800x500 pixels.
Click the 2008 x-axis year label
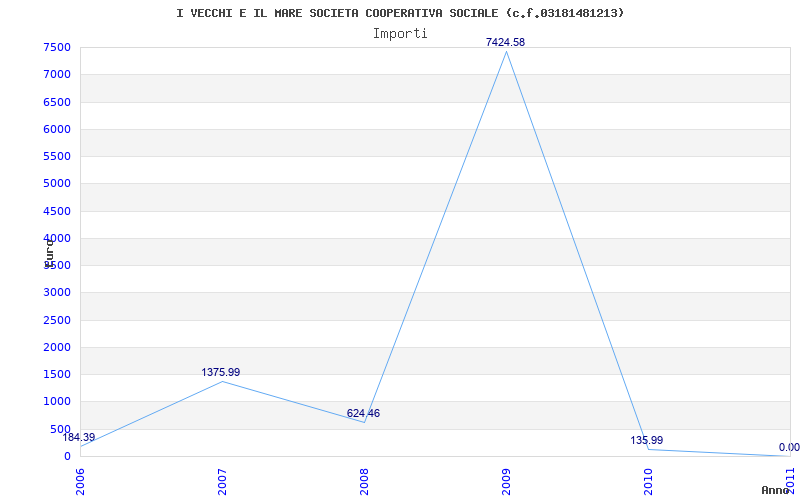pos(364,481)
